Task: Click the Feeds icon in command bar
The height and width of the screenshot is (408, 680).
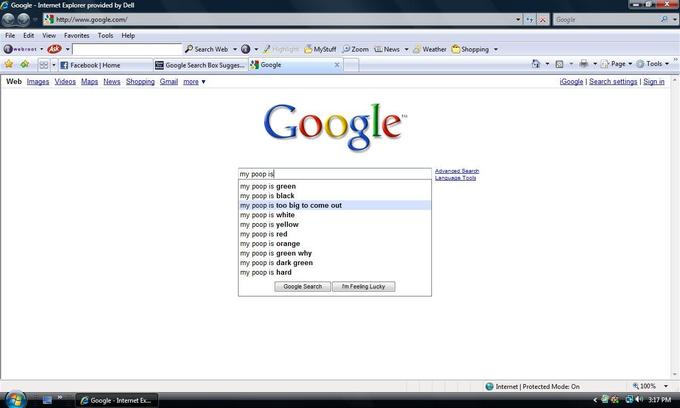Action: click(x=559, y=64)
